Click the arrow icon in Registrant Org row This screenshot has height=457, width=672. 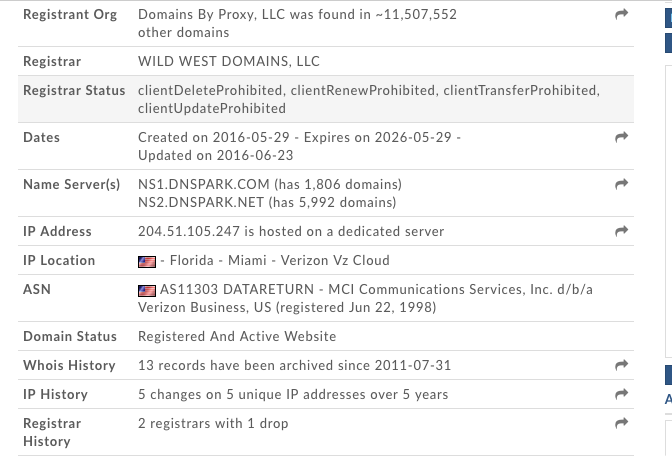621,15
